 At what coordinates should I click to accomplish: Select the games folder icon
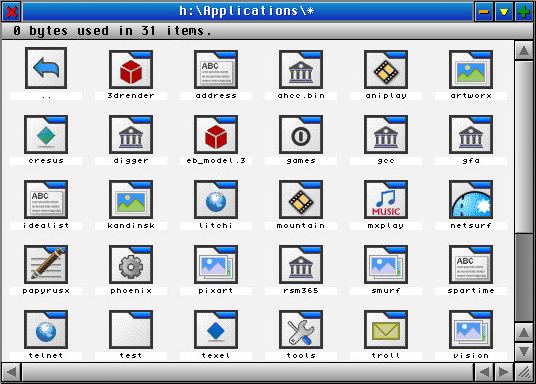(x=301, y=134)
